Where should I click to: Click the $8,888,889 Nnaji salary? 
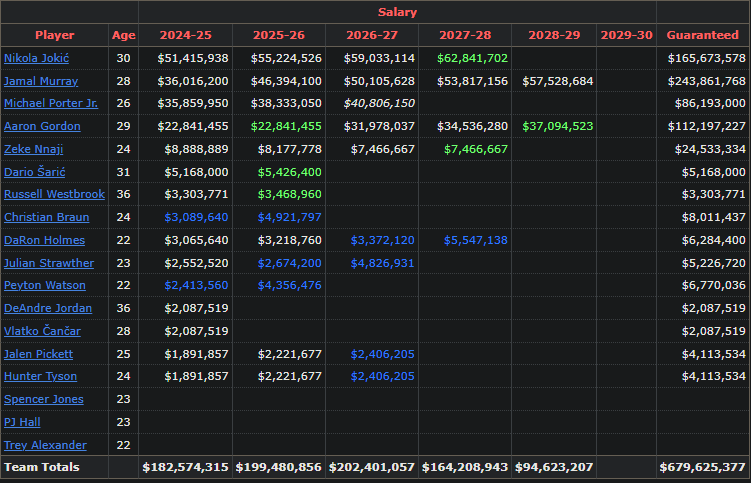click(x=196, y=149)
